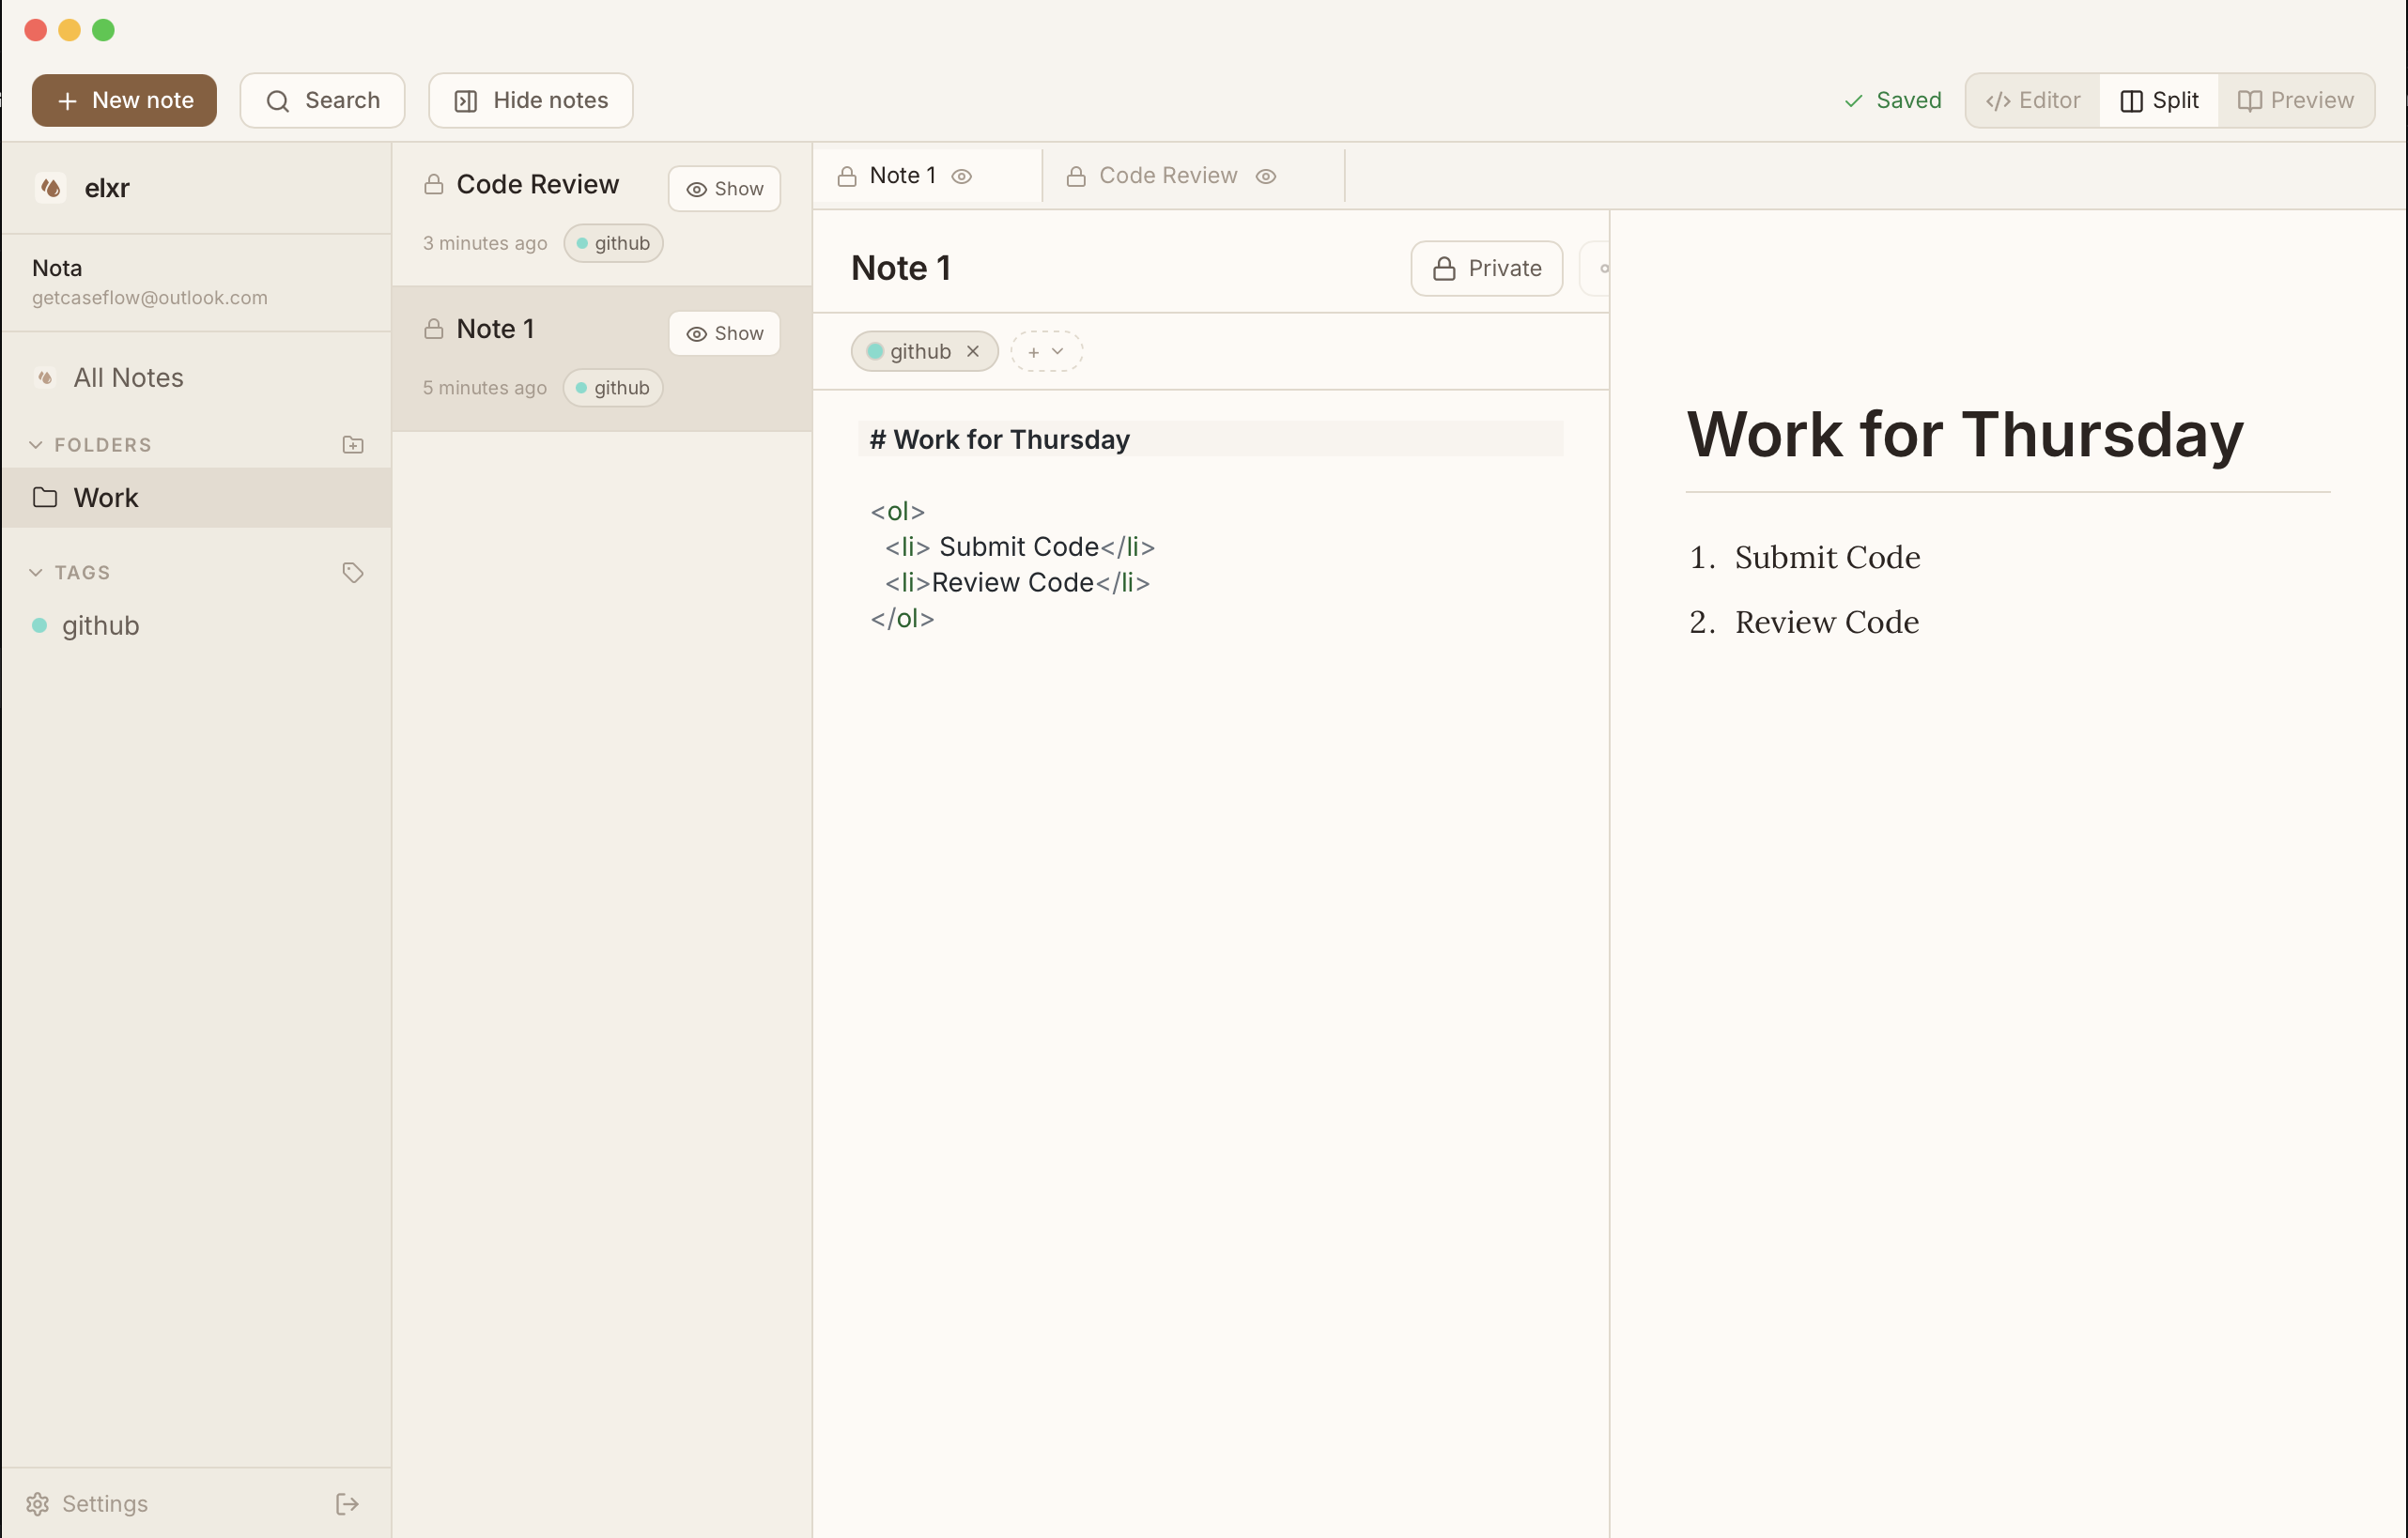Click the lock icon on the Note 1 tab
2408x1538 pixels.
tap(847, 175)
